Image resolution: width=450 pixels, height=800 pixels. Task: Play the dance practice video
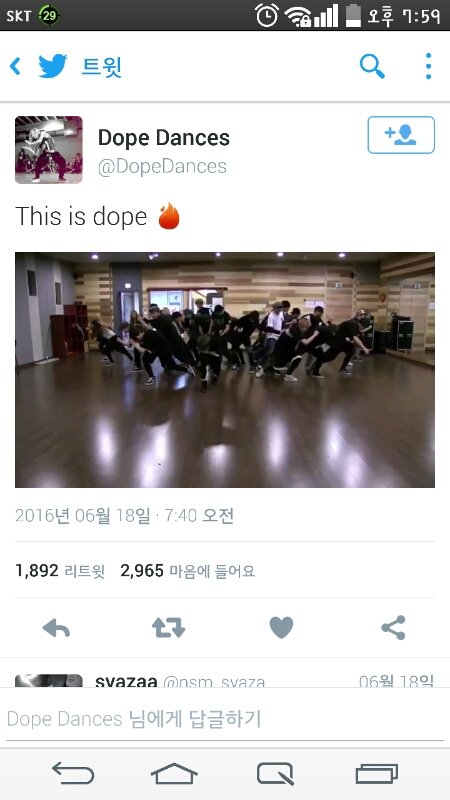coord(225,370)
